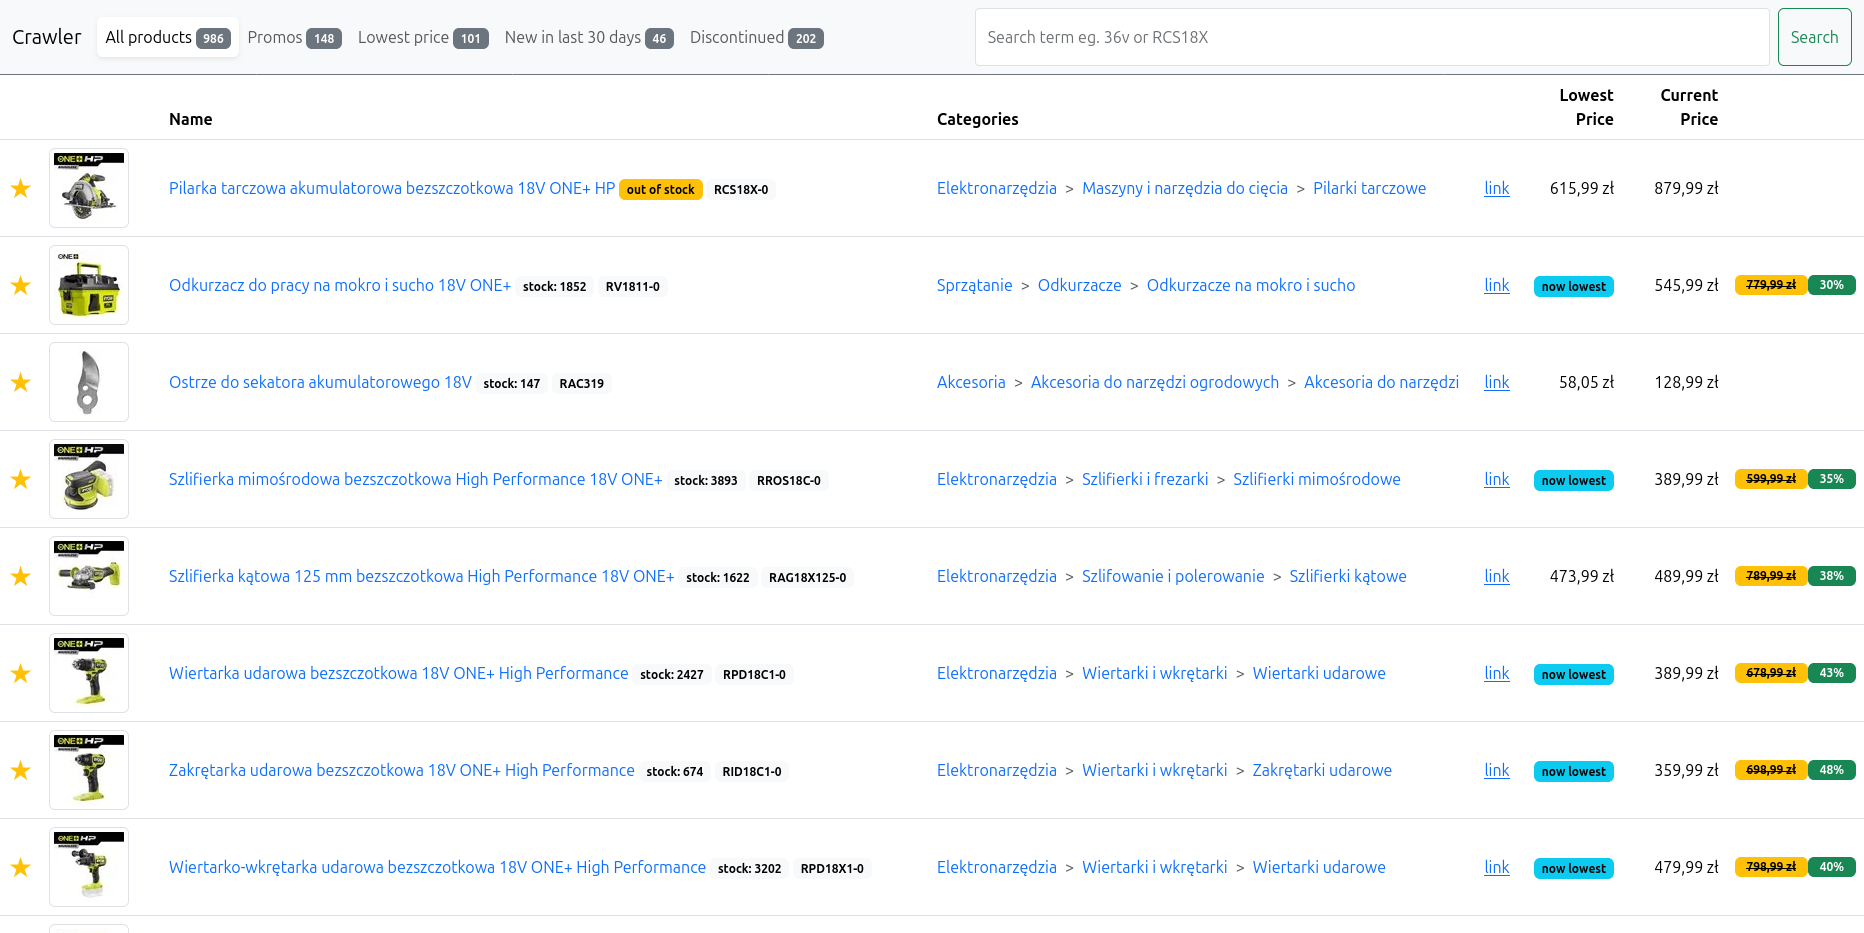Open the Elektronarzędzia category from the saw row
1864x933 pixels.
point(996,188)
